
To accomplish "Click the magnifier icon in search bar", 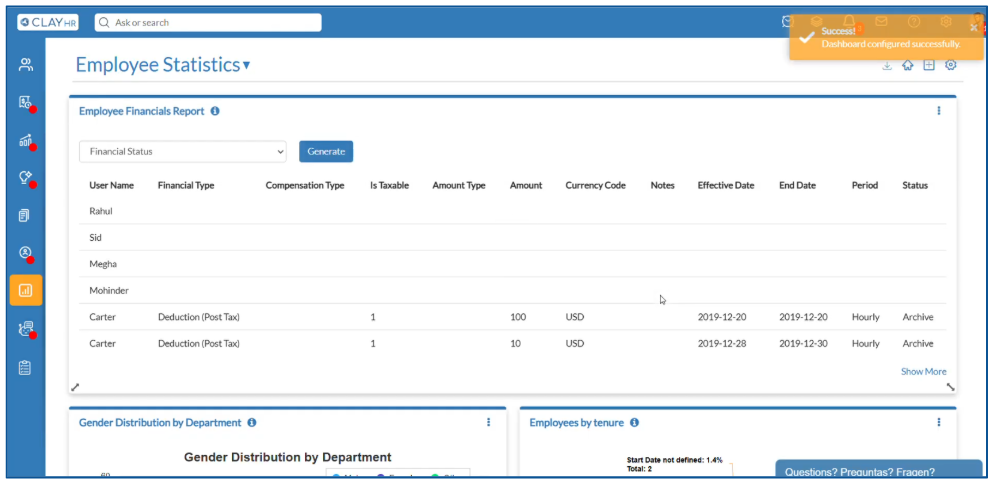I will [x=106, y=22].
